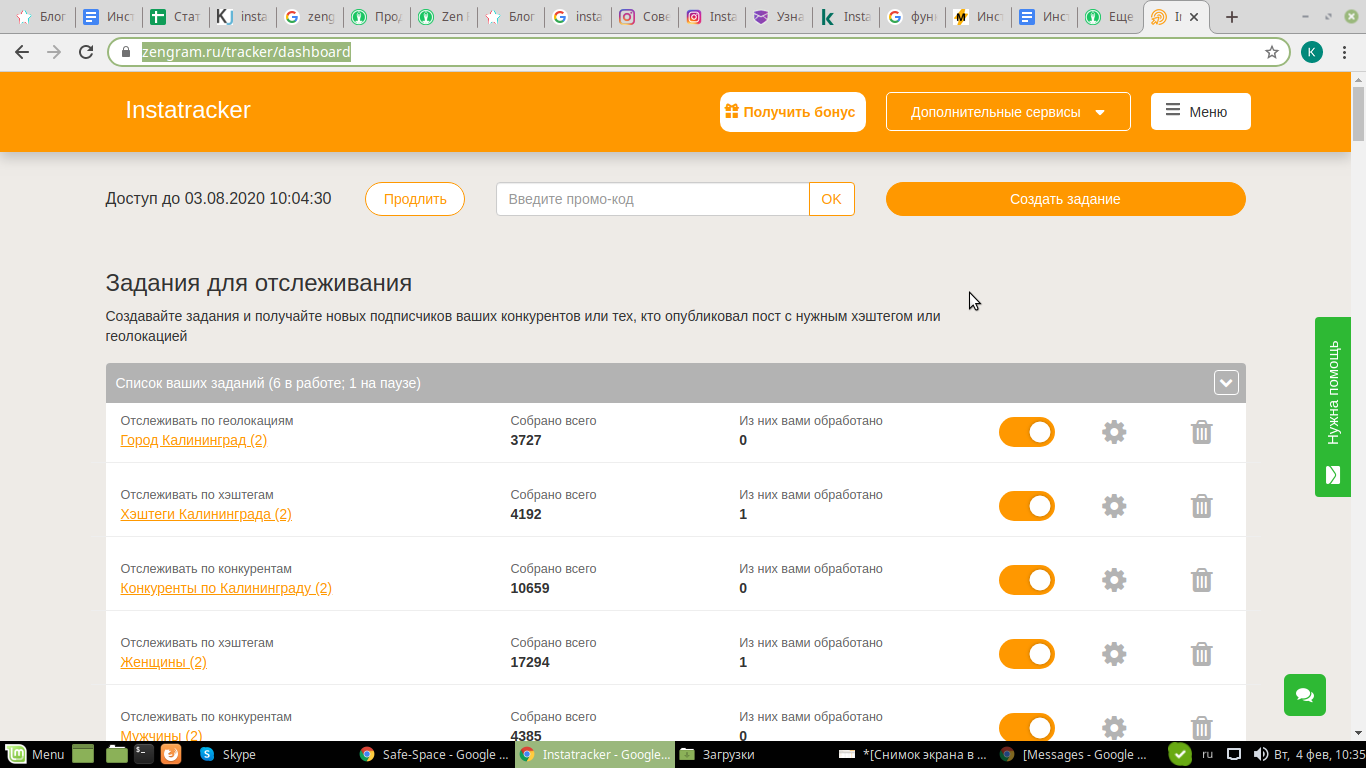Delete the Хэштеги Калининграда task via trash
The height and width of the screenshot is (768, 1366).
point(1202,506)
